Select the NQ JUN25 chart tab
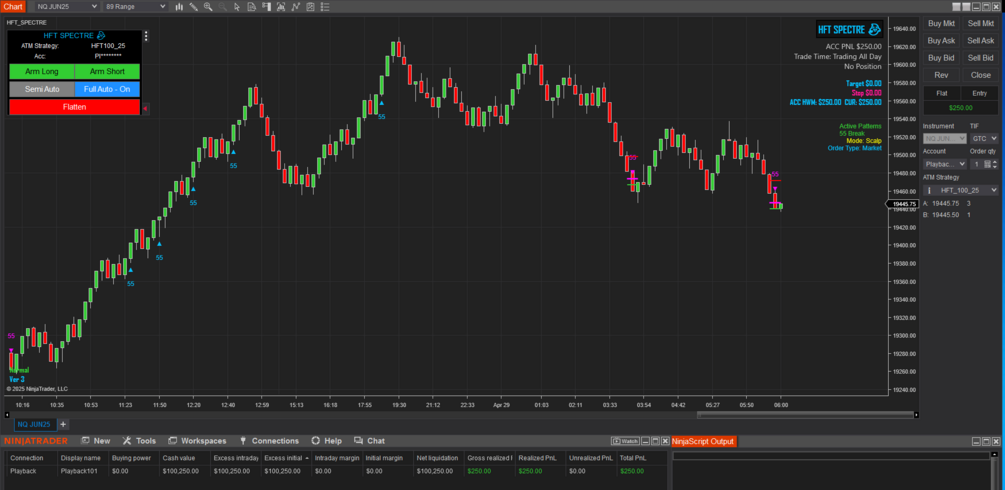The image size is (1005, 490). pos(35,425)
